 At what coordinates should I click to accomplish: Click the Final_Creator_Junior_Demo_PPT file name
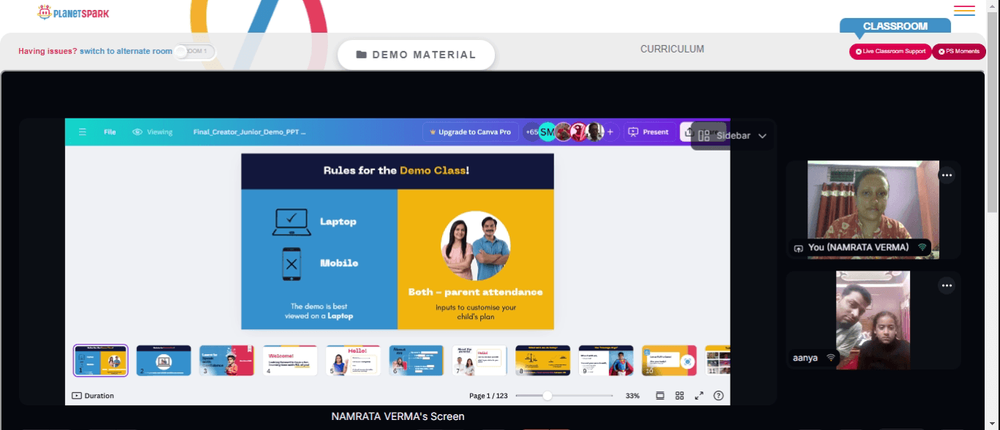pyautogui.click(x=249, y=132)
